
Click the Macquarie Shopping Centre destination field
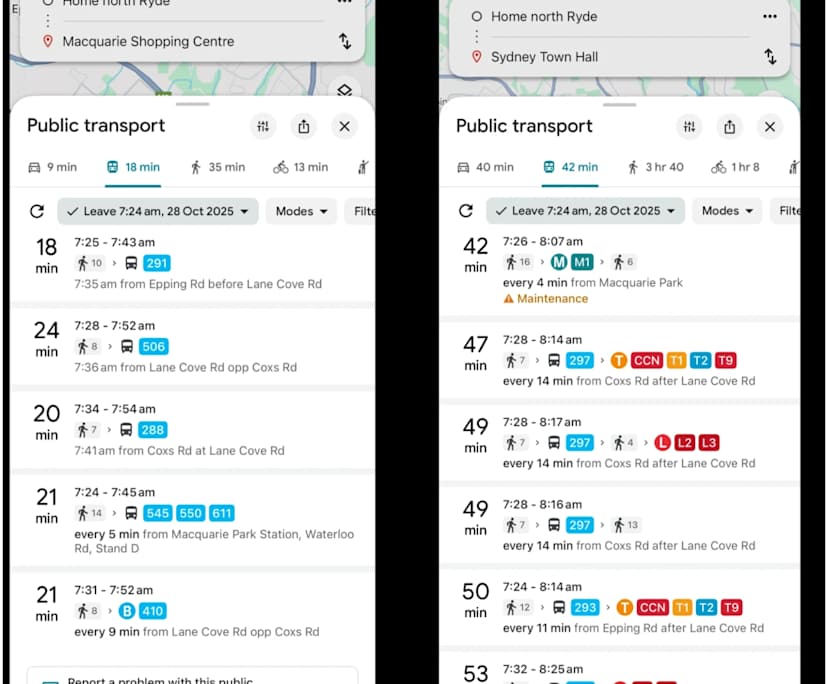pos(148,41)
